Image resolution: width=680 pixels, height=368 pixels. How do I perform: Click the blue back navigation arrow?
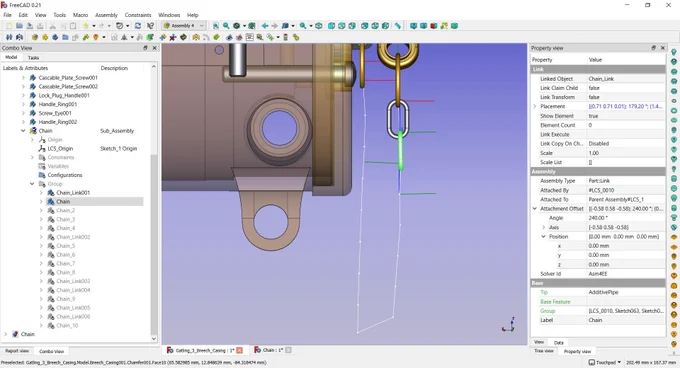265,26
